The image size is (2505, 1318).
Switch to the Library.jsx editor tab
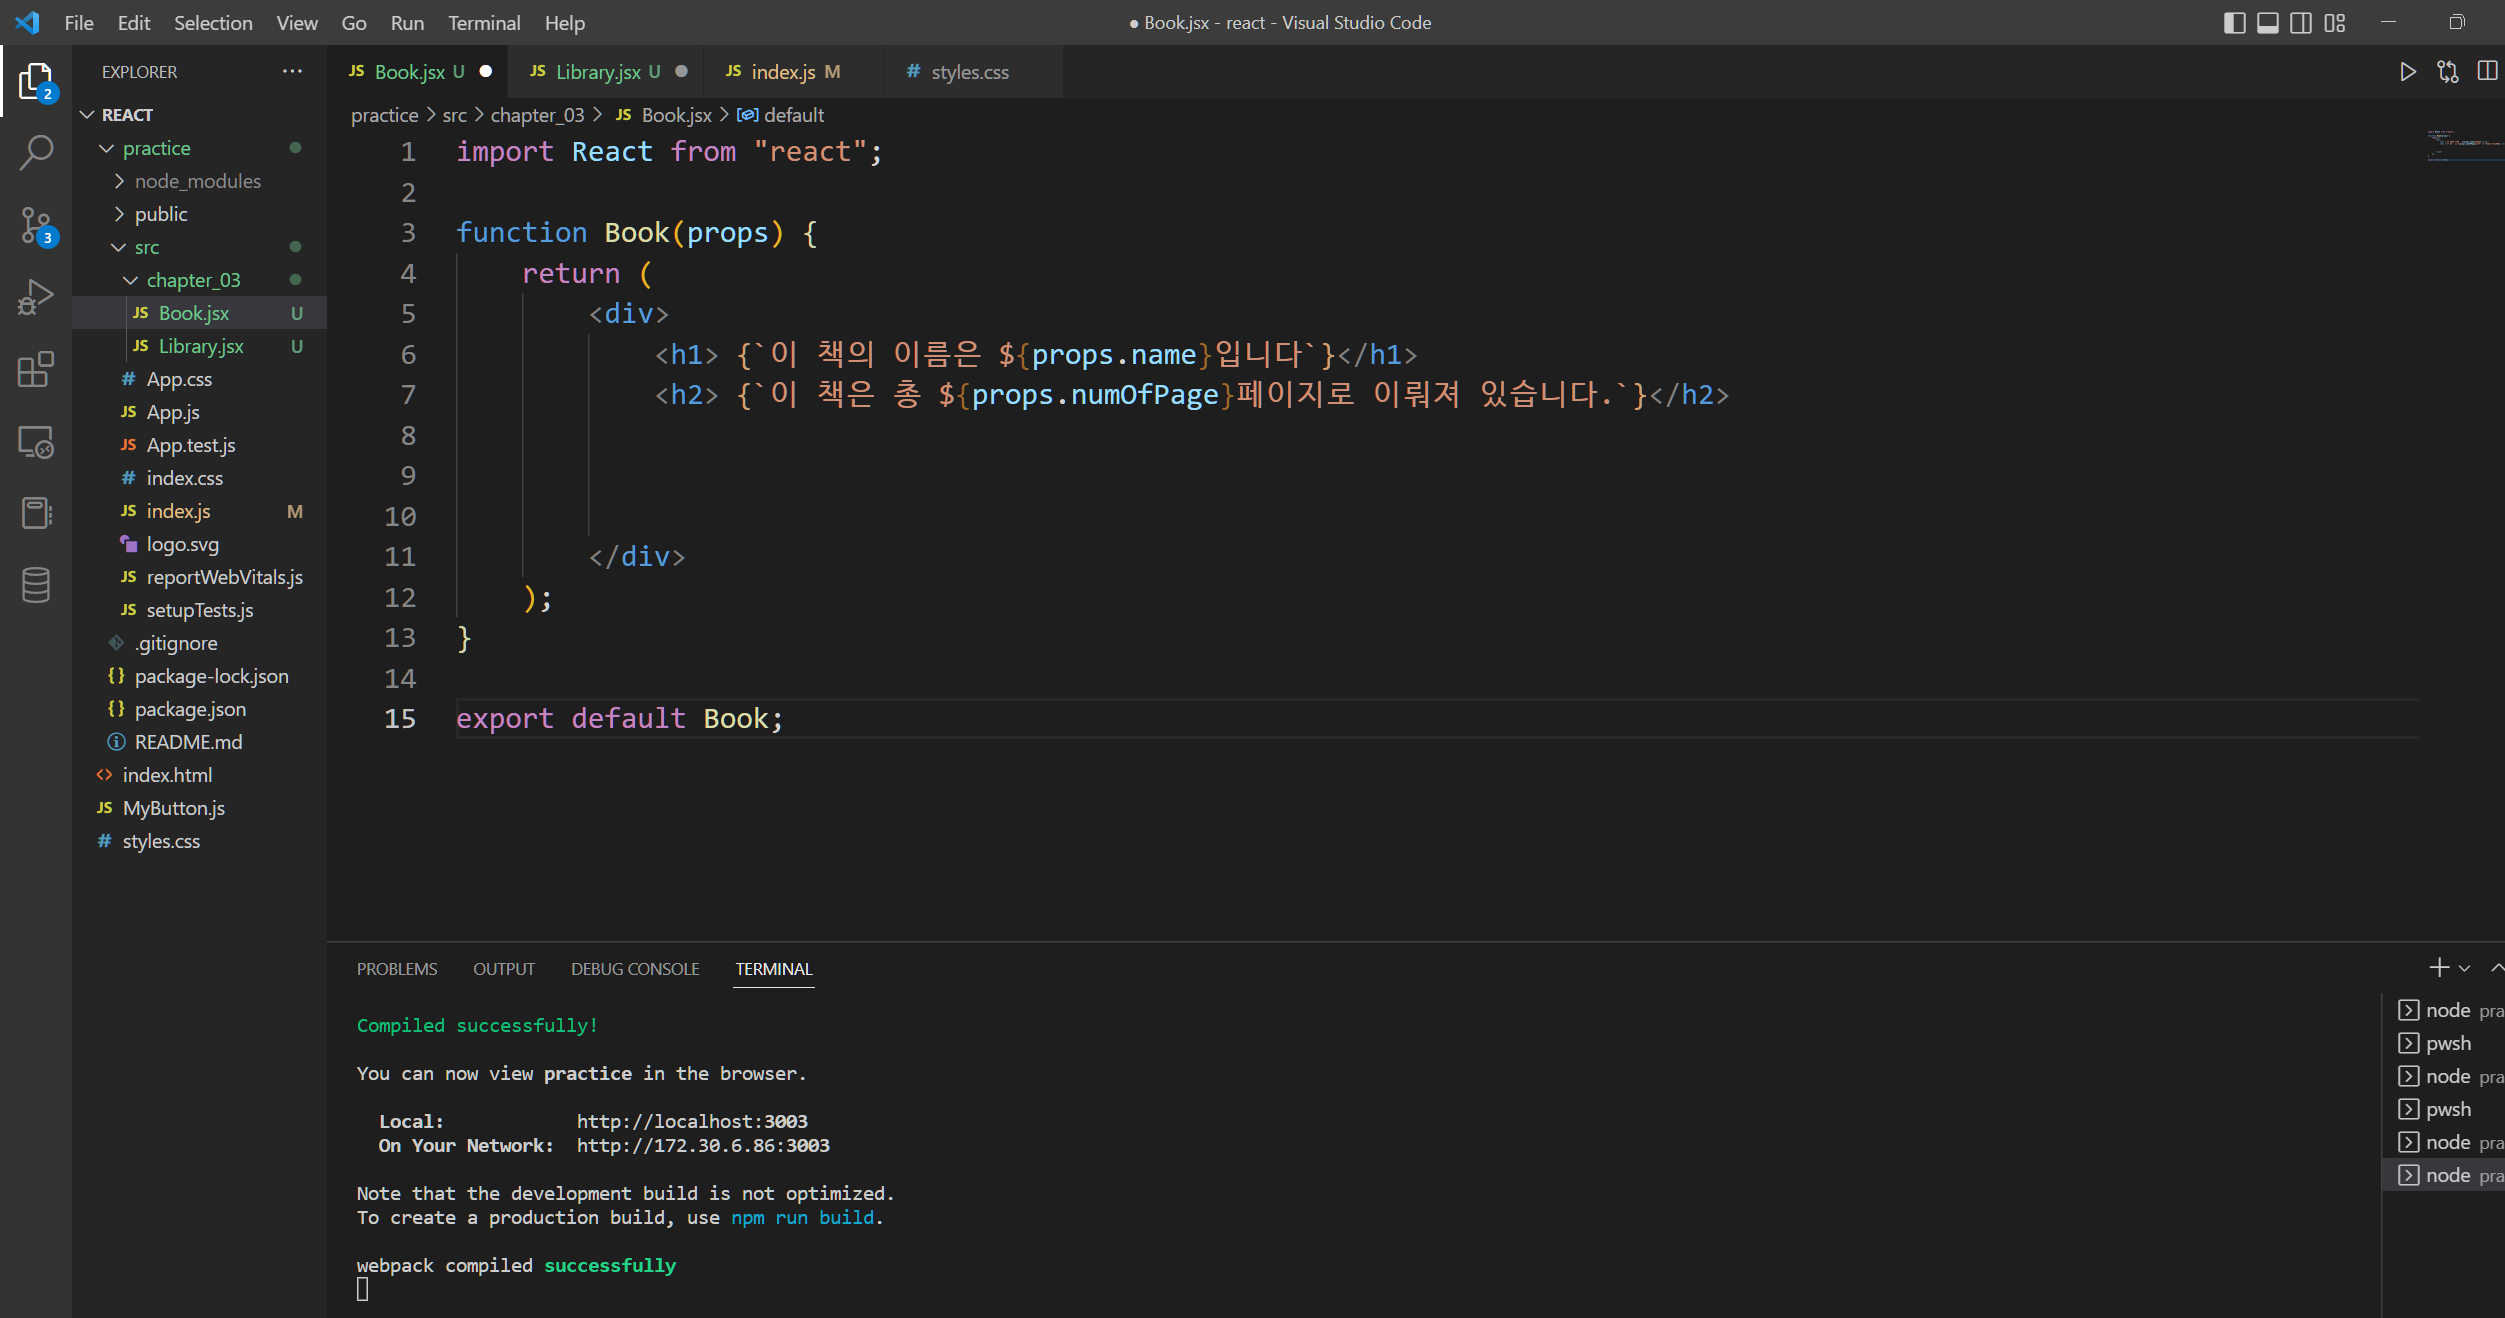(x=607, y=72)
